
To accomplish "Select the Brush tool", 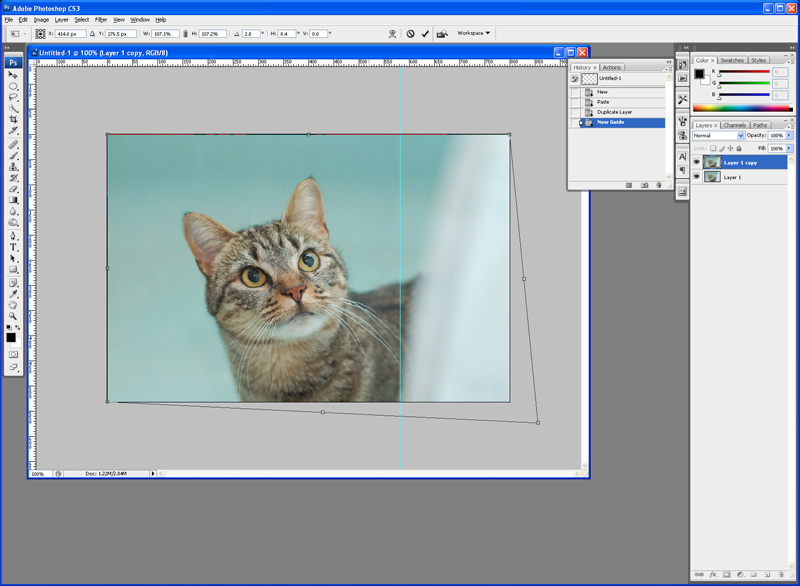I will click(x=13, y=156).
